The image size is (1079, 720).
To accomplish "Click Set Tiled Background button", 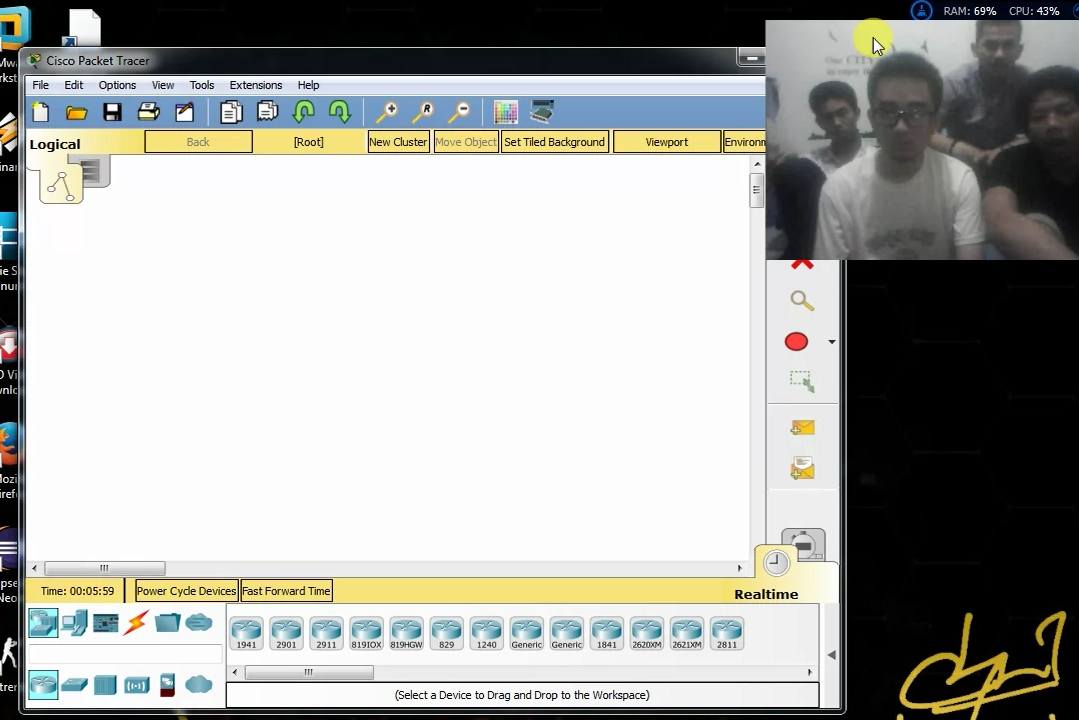I will coord(555,142).
